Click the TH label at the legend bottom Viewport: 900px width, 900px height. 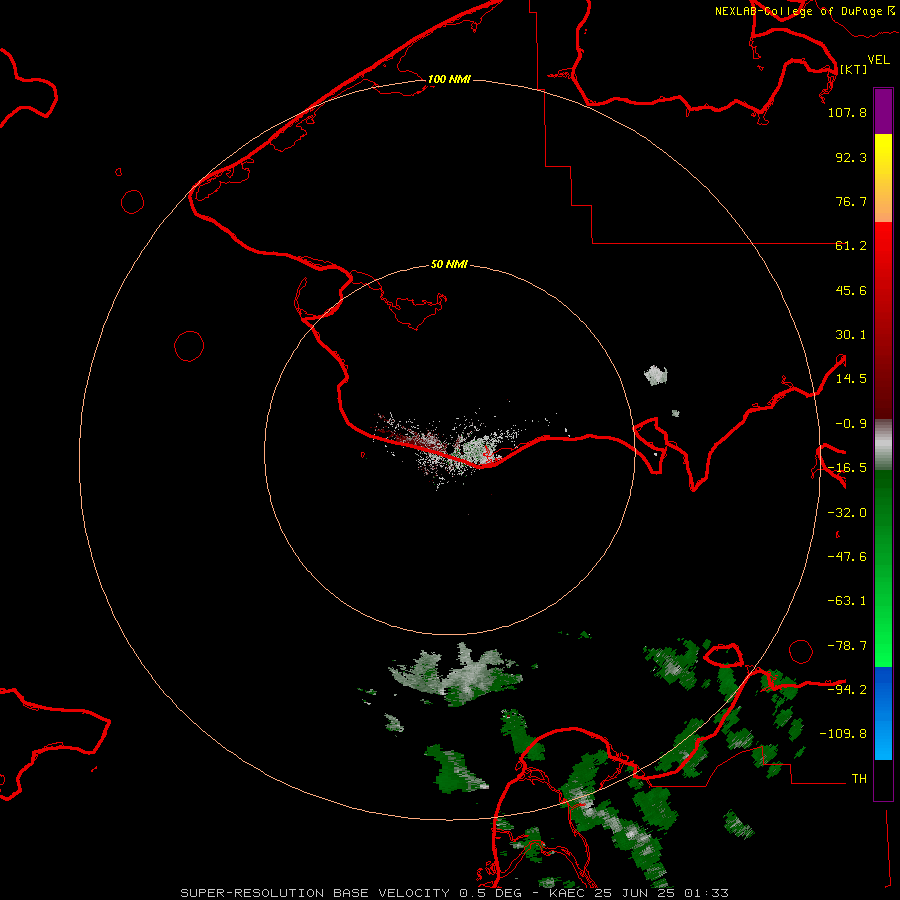coord(859,779)
